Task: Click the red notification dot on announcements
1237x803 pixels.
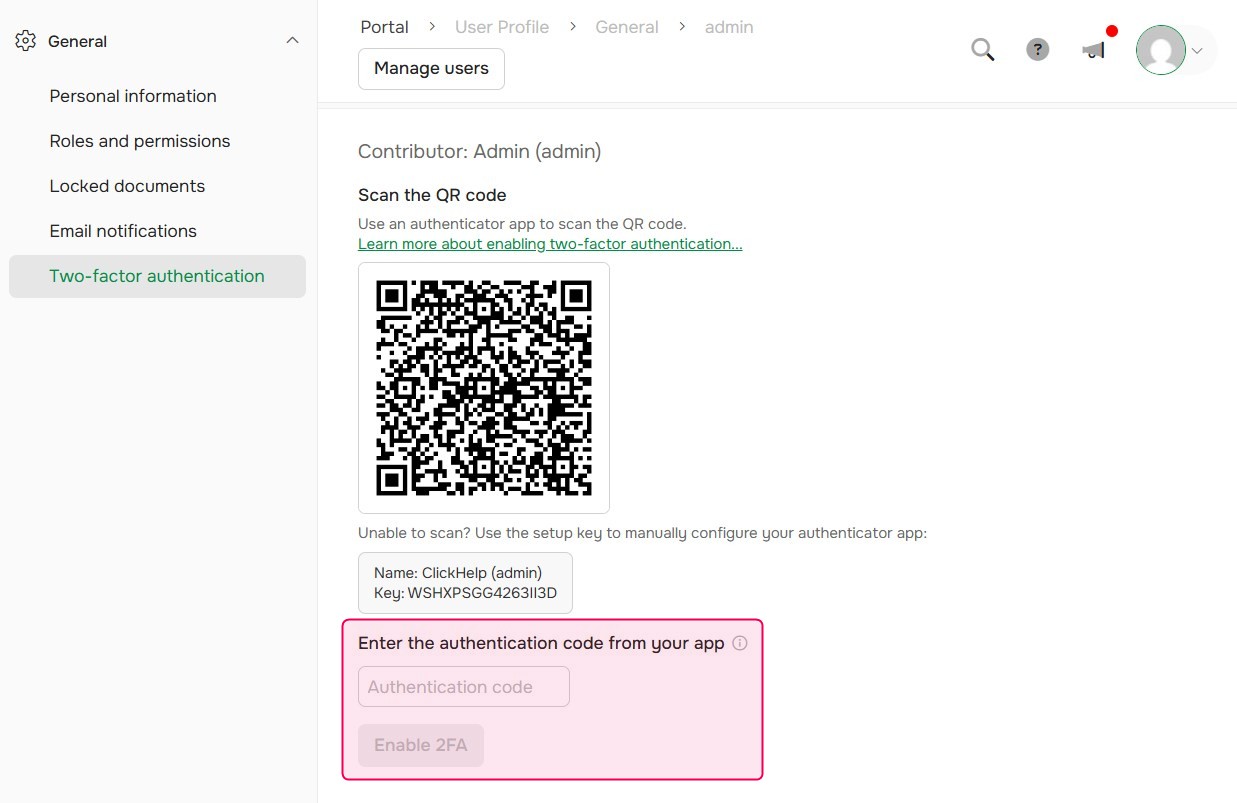Action: tap(1111, 32)
